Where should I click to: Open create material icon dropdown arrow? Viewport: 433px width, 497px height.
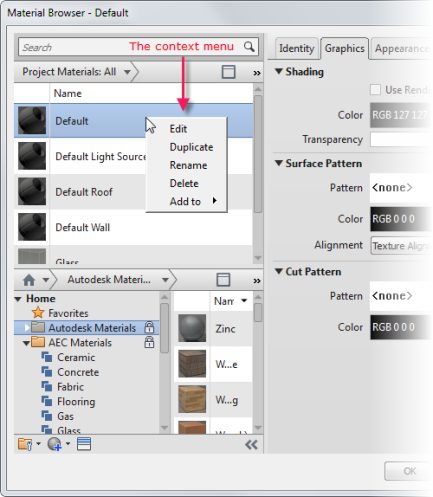[68, 444]
